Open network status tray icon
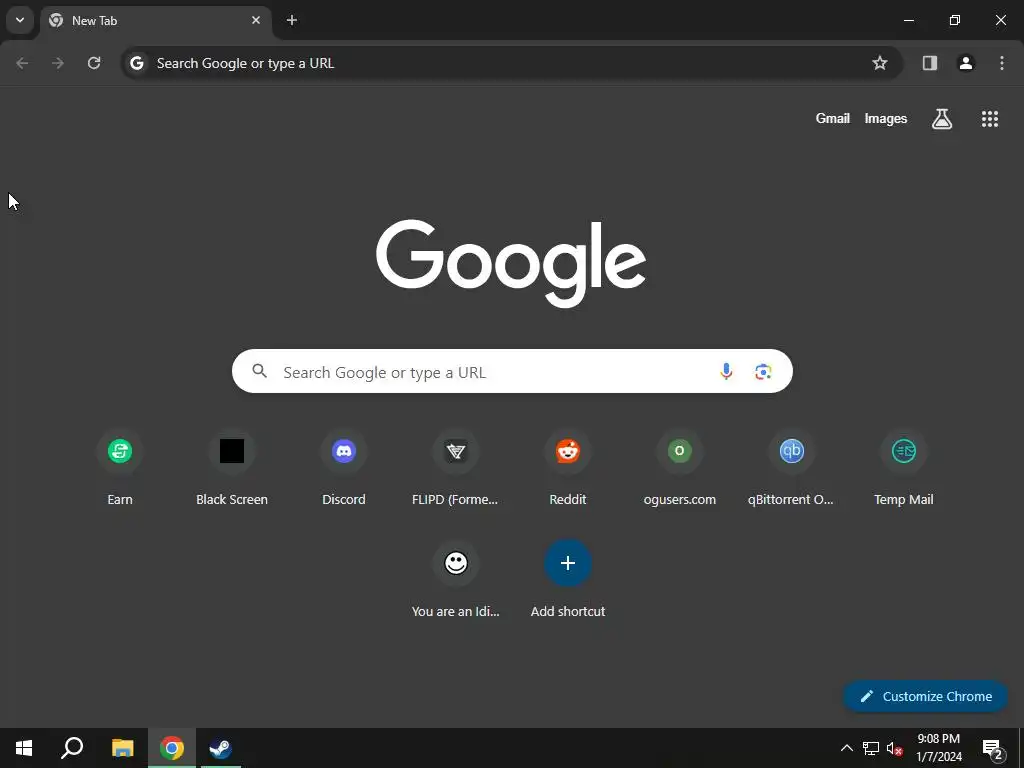The image size is (1024, 768). click(x=871, y=748)
